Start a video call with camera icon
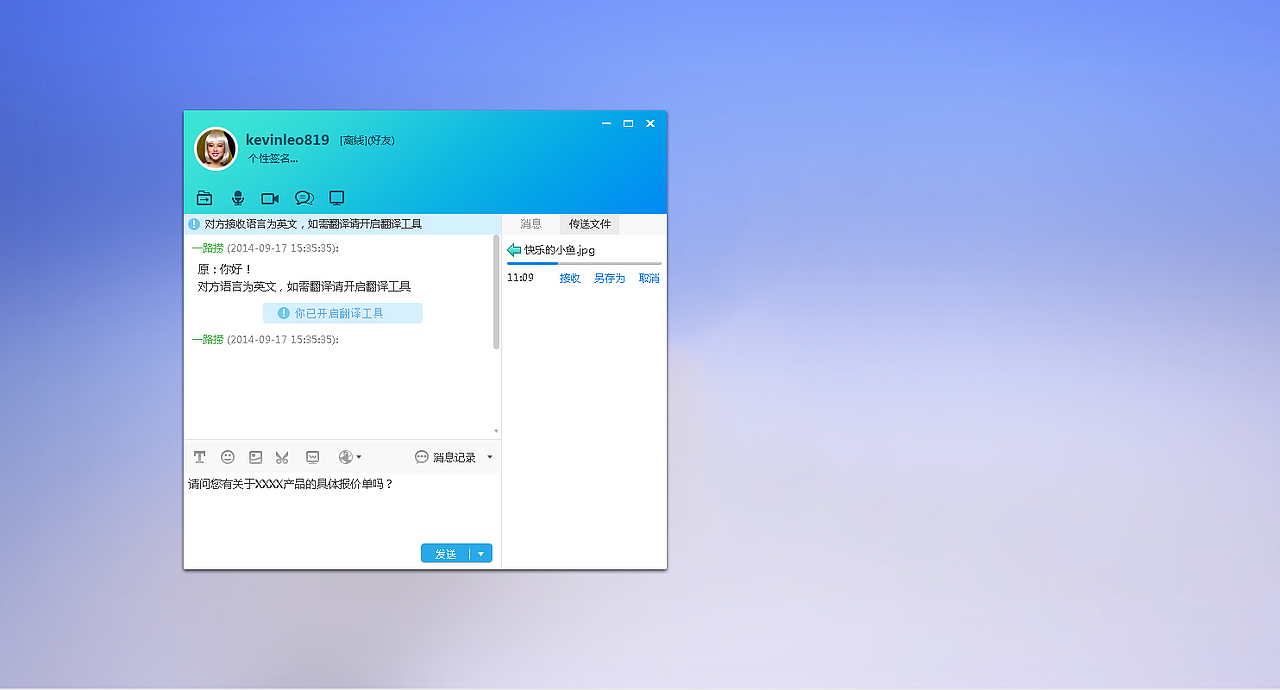Screen dimensions: 1280x690 269,197
